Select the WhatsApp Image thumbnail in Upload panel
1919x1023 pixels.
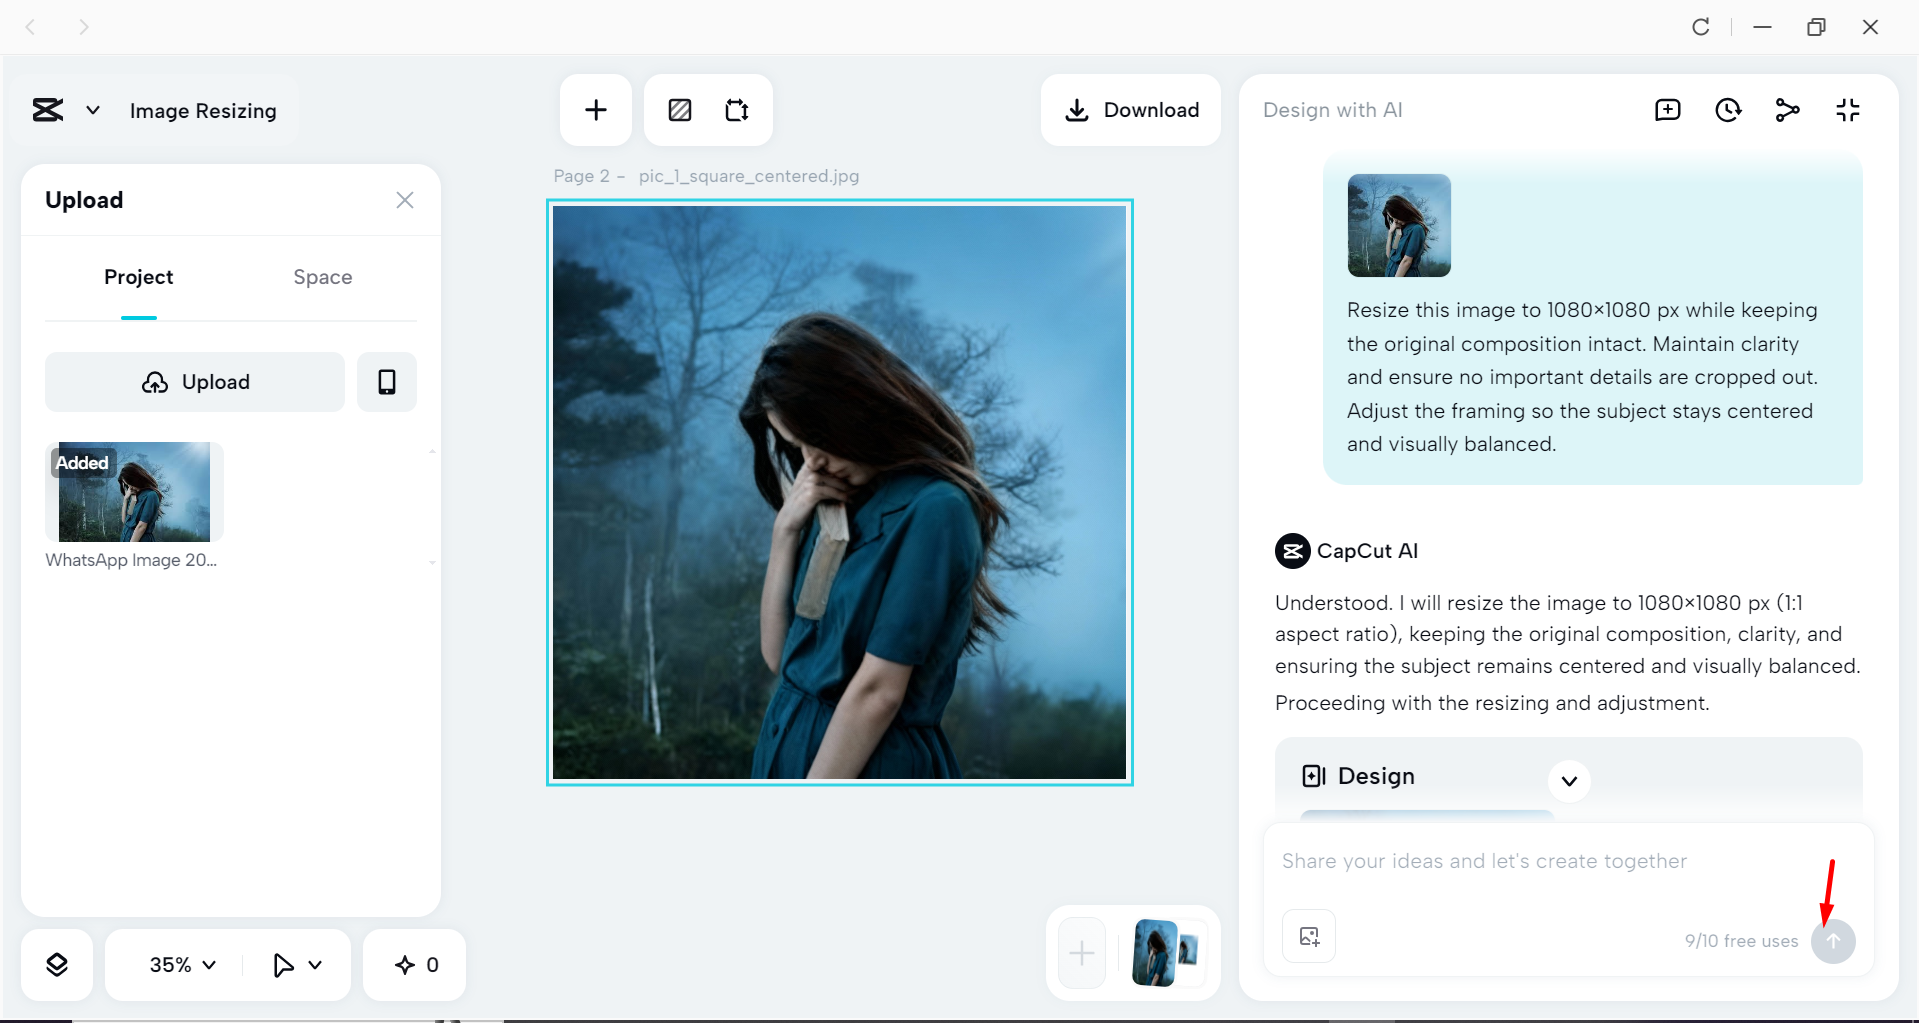pyautogui.click(x=133, y=492)
